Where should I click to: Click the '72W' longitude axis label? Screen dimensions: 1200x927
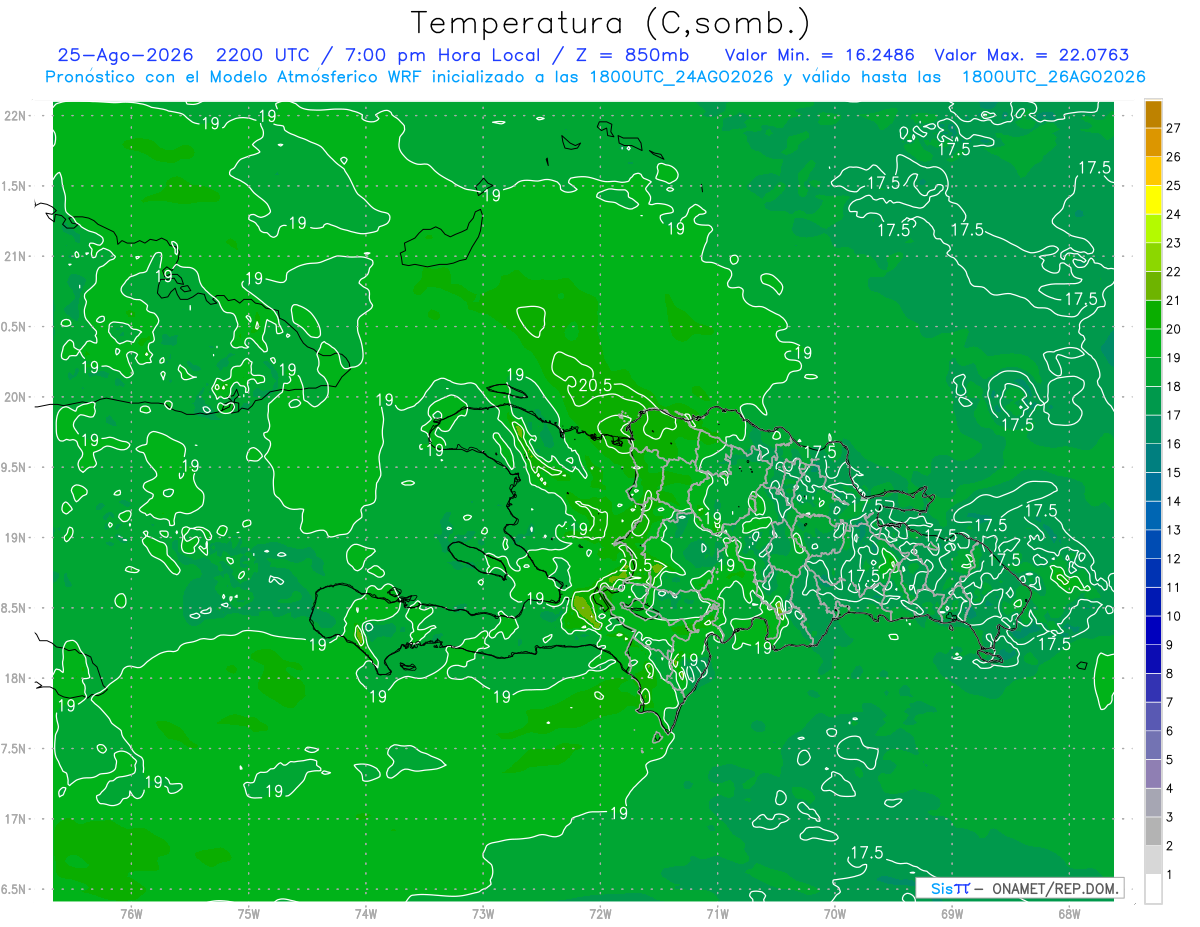(x=600, y=914)
